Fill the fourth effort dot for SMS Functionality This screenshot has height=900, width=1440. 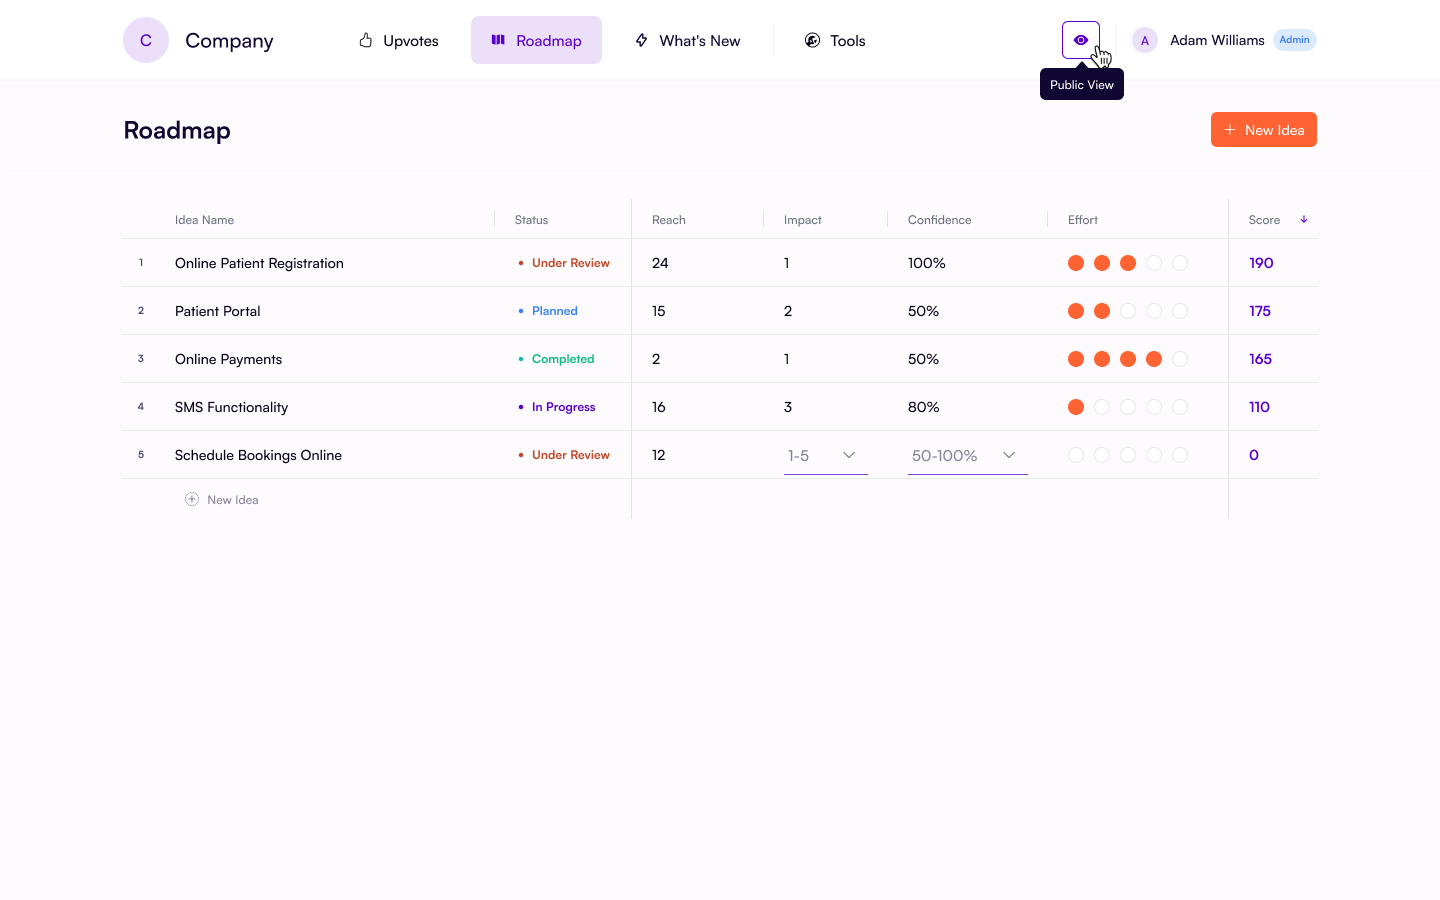(x=1154, y=407)
